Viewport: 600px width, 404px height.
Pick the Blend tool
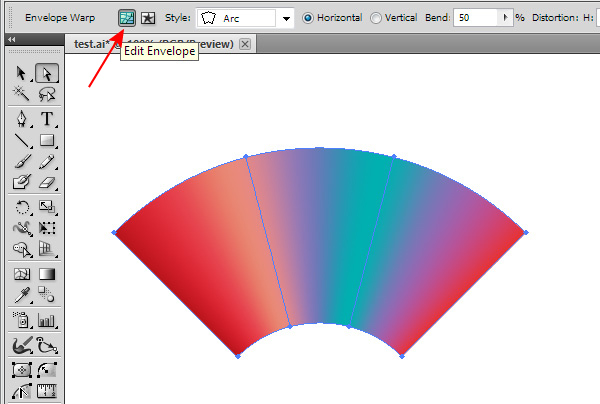click(x=47, y=295)
